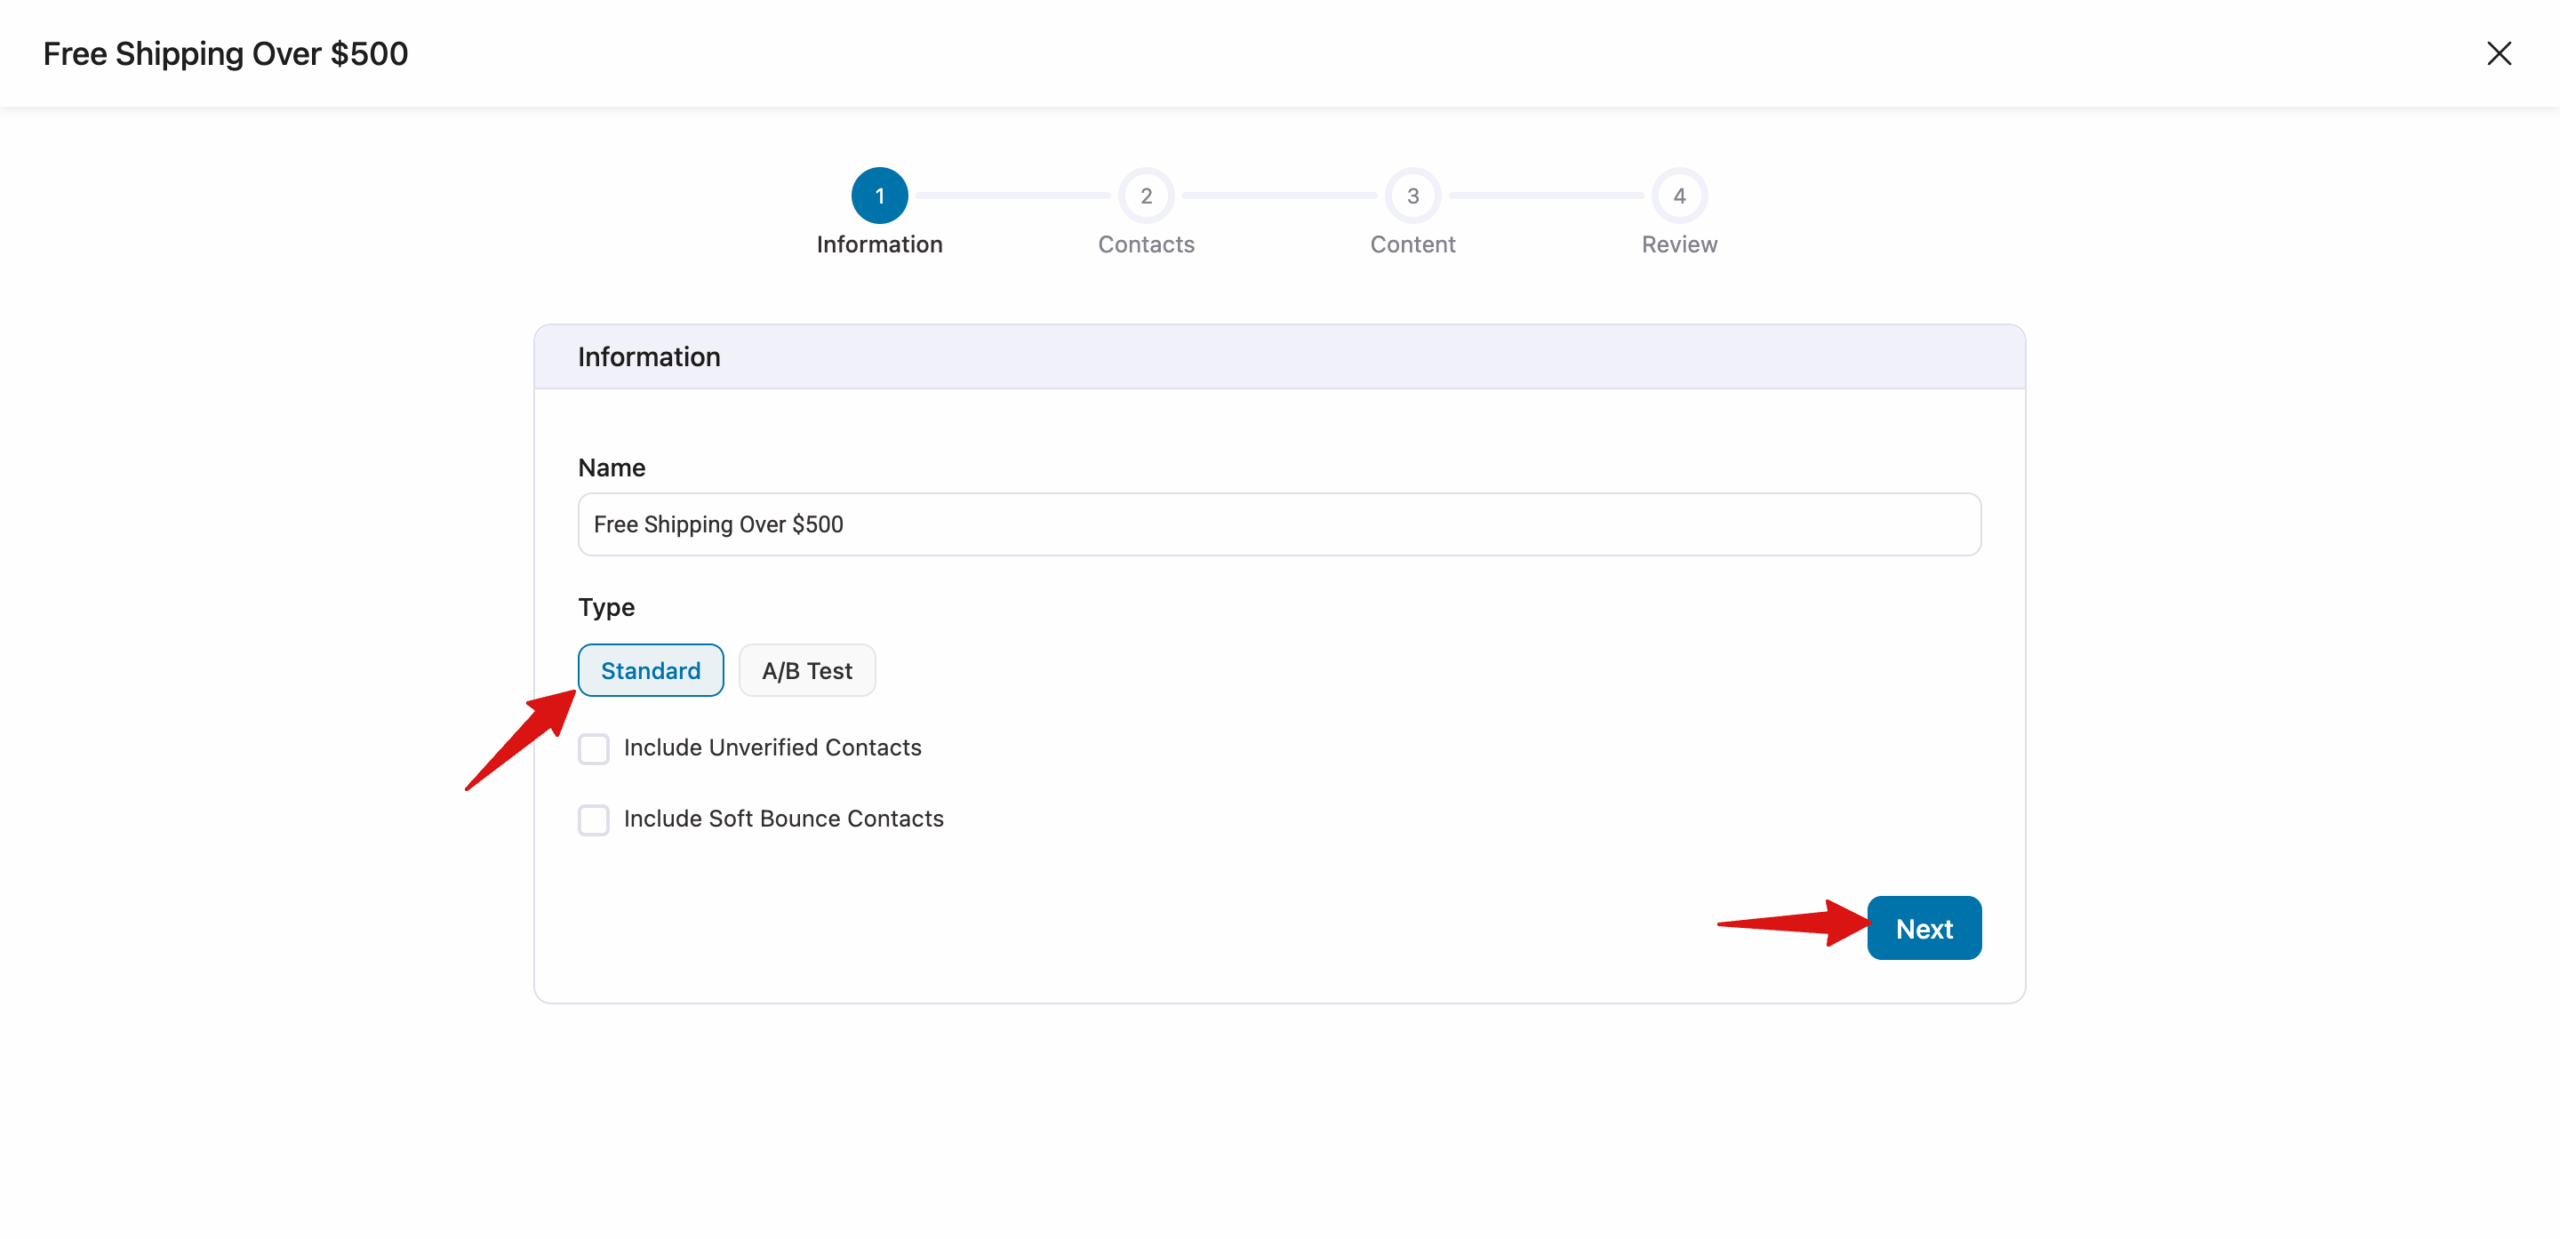Click the Review step label

(1678, 244)
